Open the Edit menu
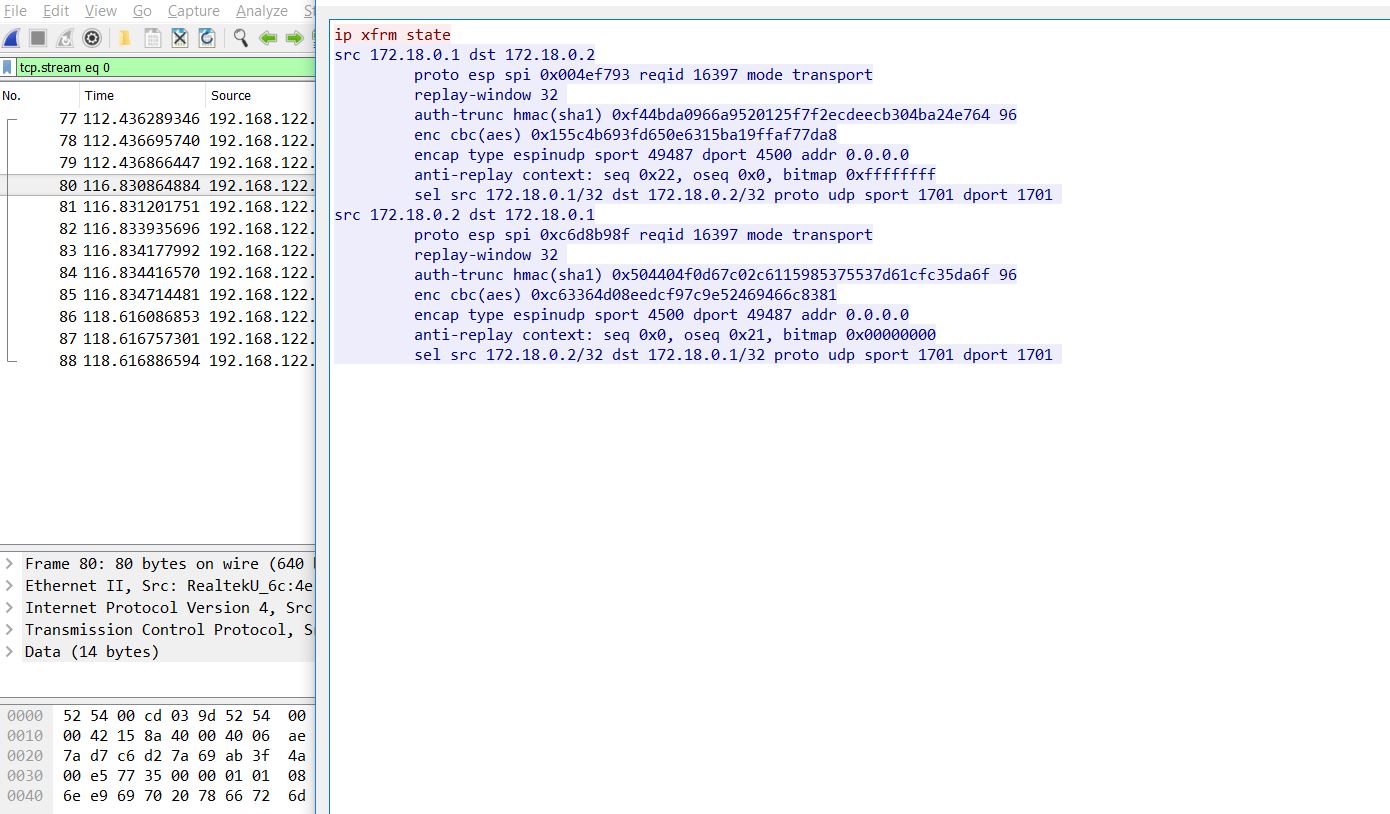 [56, 11]
